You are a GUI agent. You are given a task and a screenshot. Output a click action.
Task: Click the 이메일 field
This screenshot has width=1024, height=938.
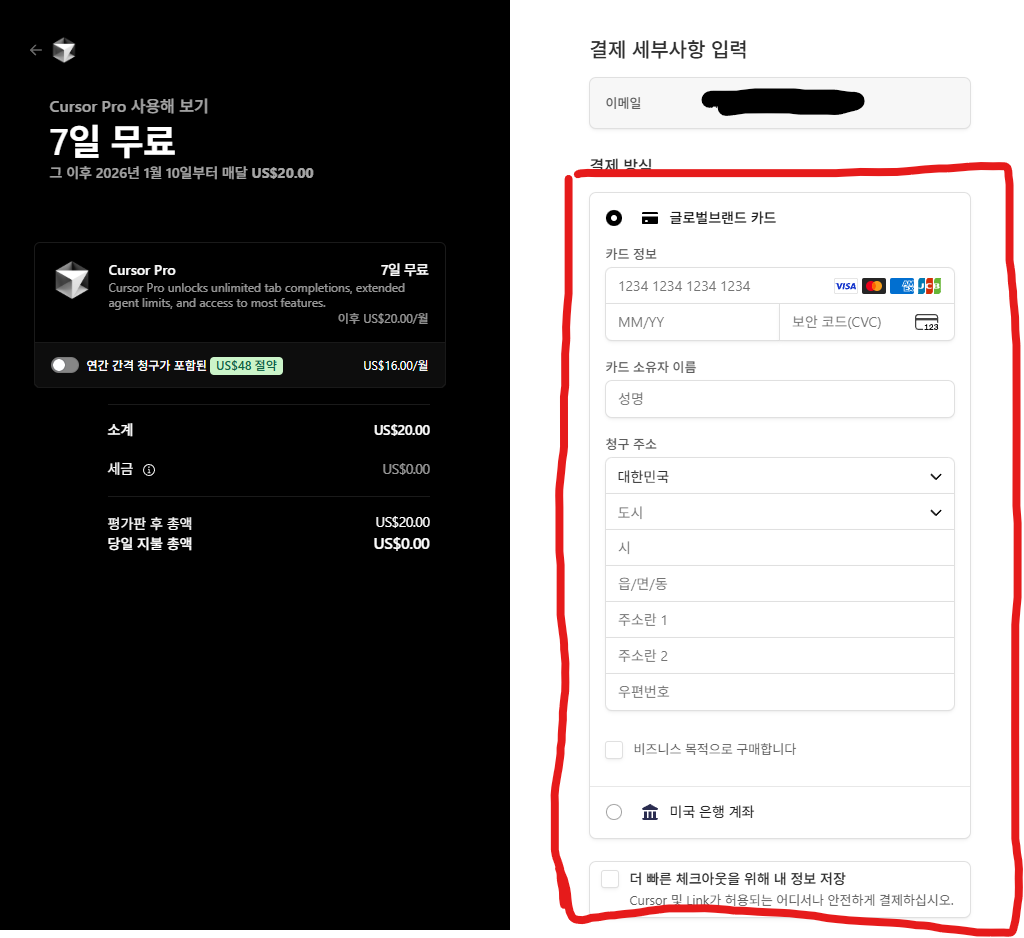780,103
